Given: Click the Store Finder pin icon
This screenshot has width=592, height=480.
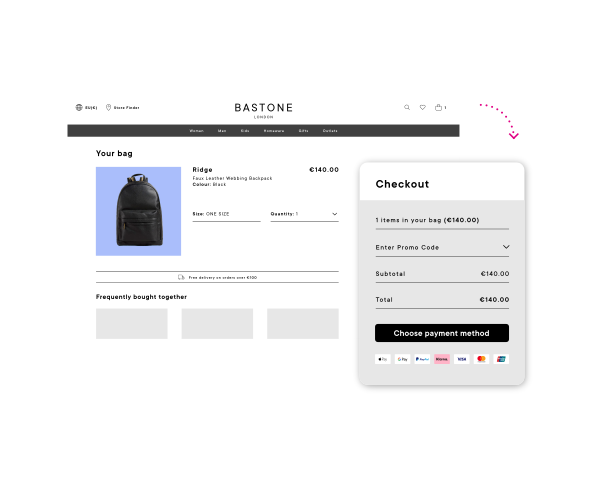Looking at the screenshot, I should coord(108,108).
